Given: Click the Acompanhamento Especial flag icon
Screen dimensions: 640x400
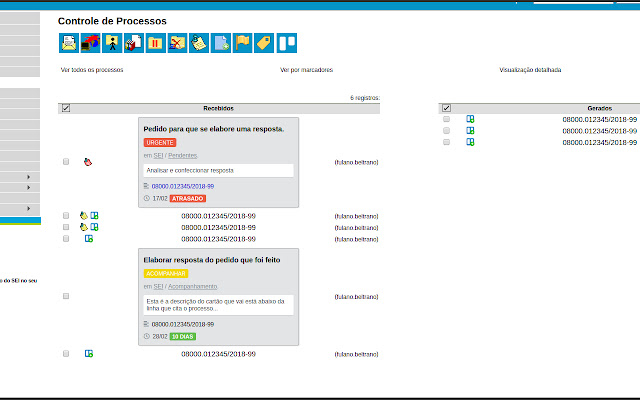Looking at the screenshot, I should 242,43.
